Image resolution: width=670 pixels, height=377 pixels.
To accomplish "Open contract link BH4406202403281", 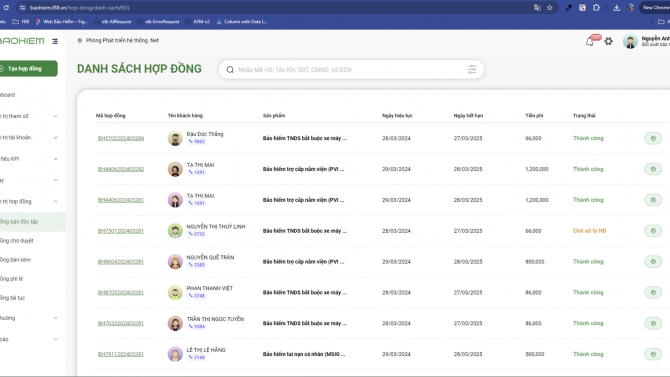I will coord(120,200).
